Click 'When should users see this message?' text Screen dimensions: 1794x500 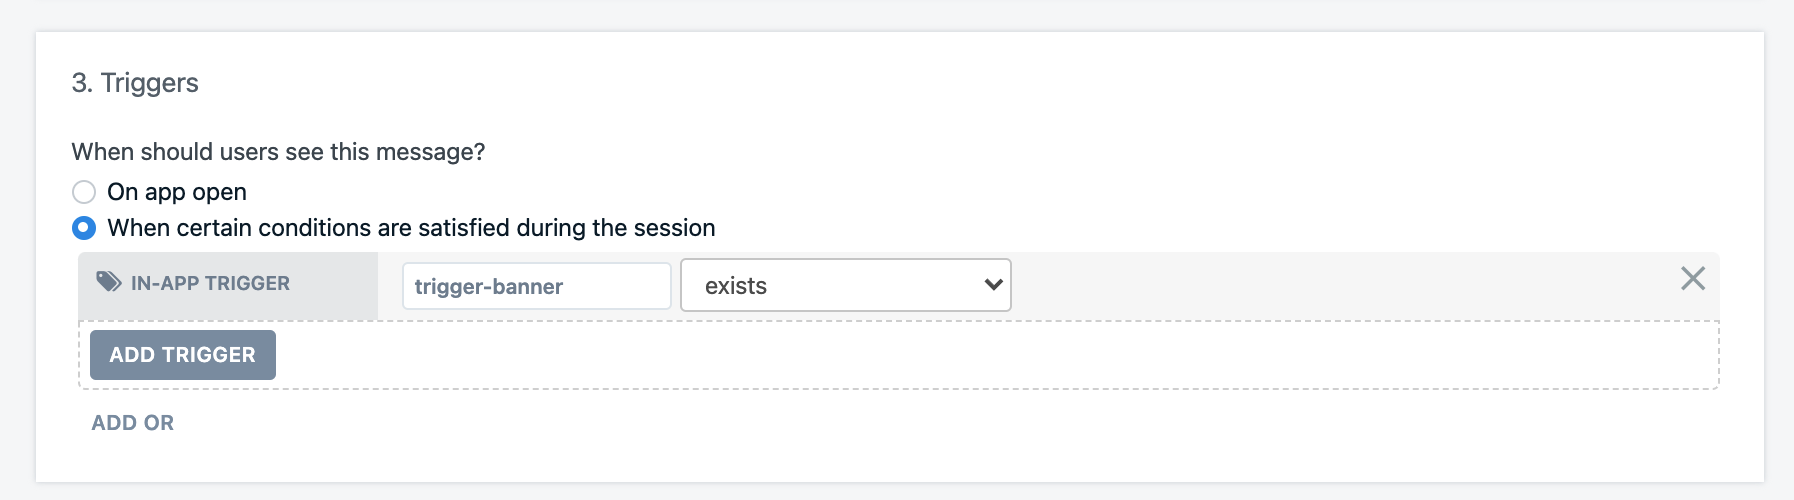pos(278,152)
